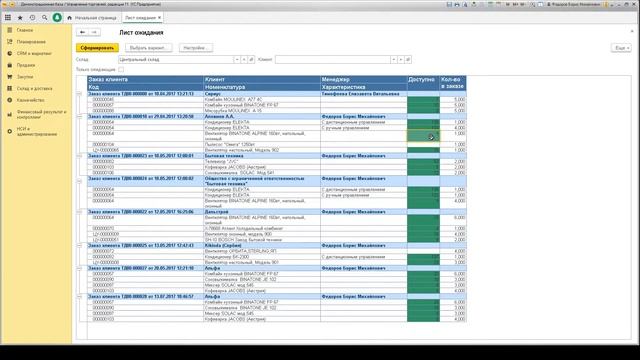Open the Еще dropdown menu
The image size is (640, 360).
pos(621,48)
